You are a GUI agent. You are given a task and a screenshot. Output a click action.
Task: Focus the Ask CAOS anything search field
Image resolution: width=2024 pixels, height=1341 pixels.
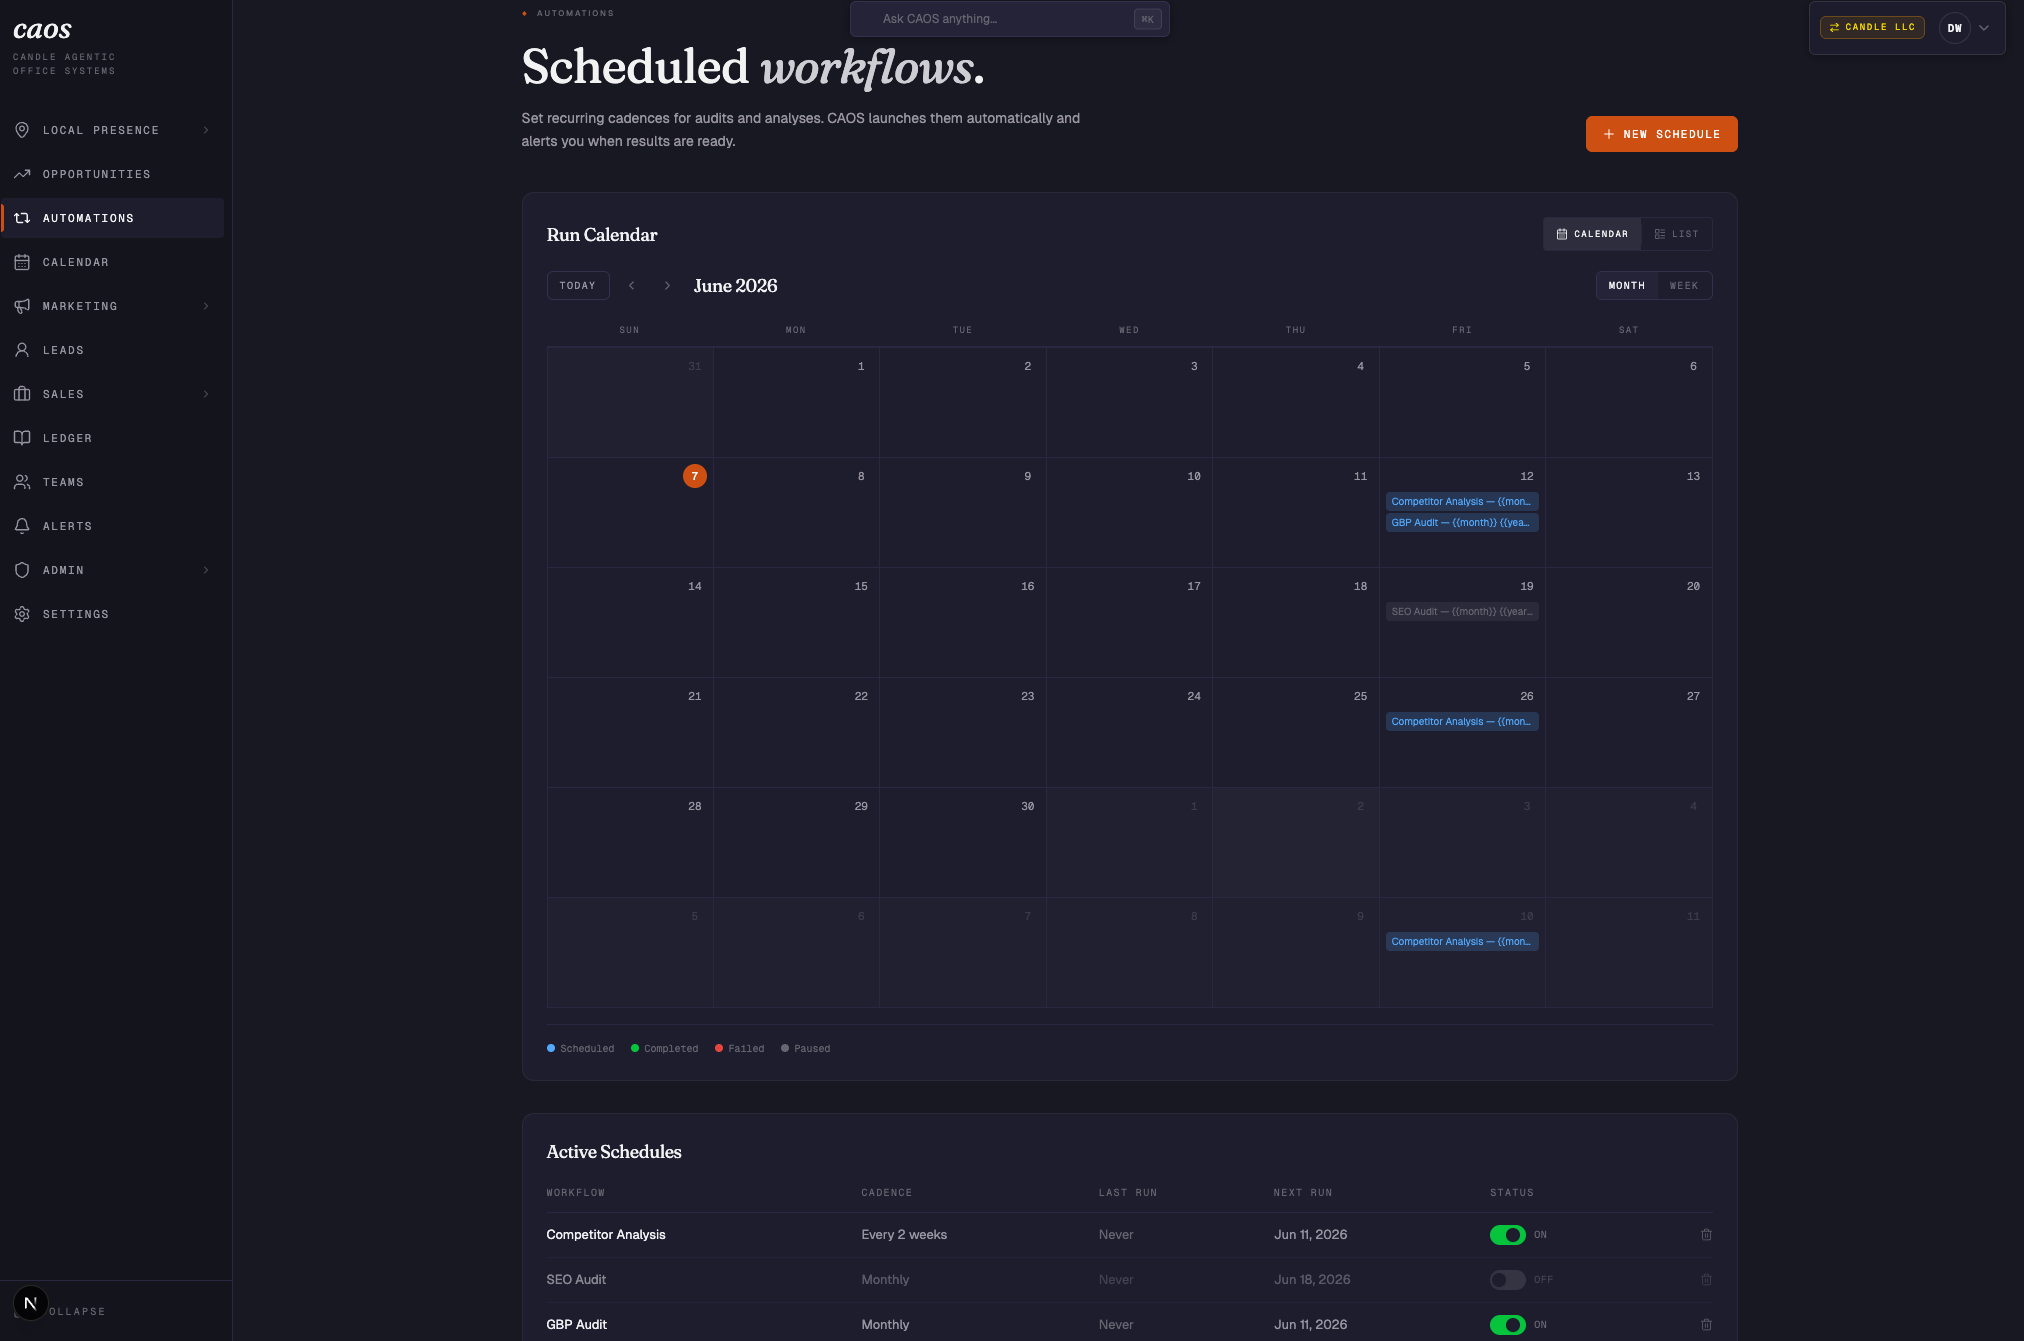(x=1009, y=19)
